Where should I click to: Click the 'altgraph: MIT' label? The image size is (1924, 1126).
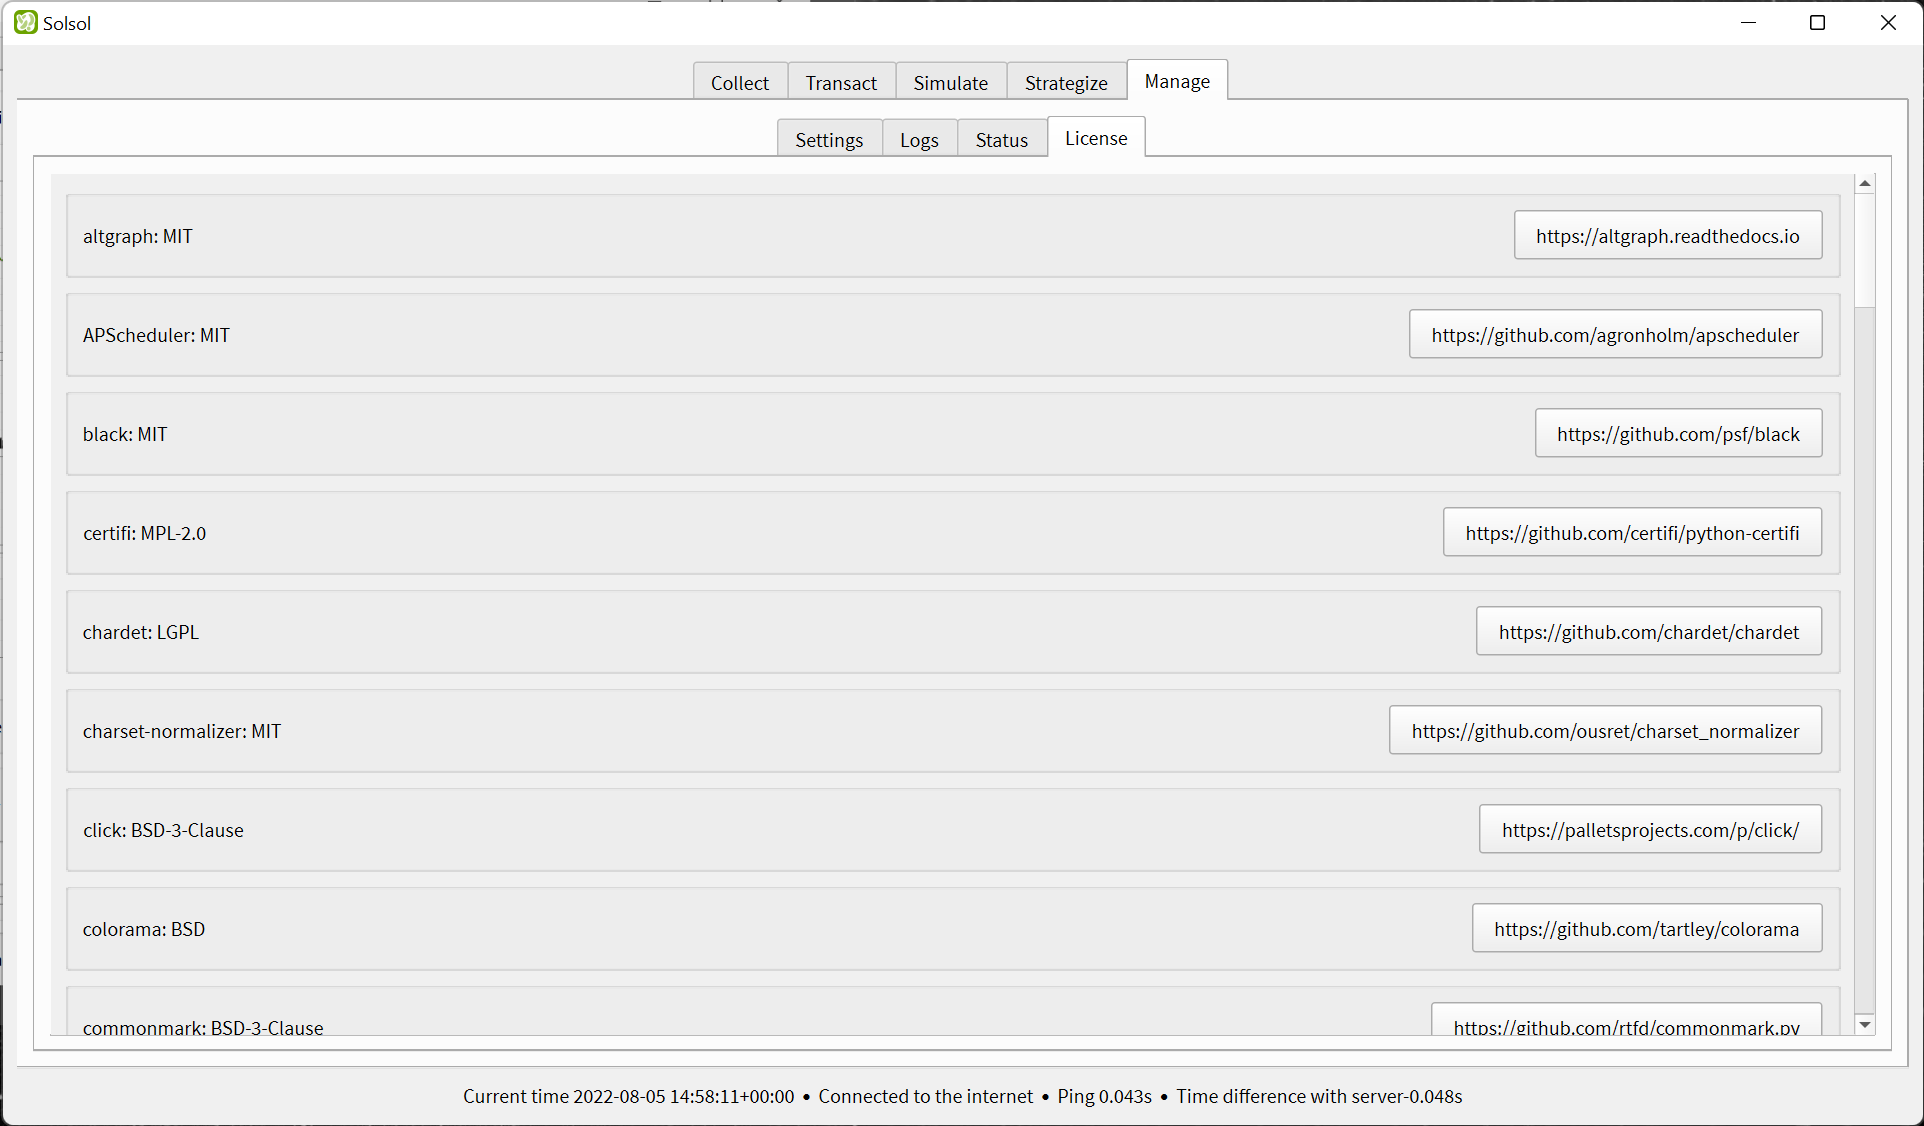138,236
